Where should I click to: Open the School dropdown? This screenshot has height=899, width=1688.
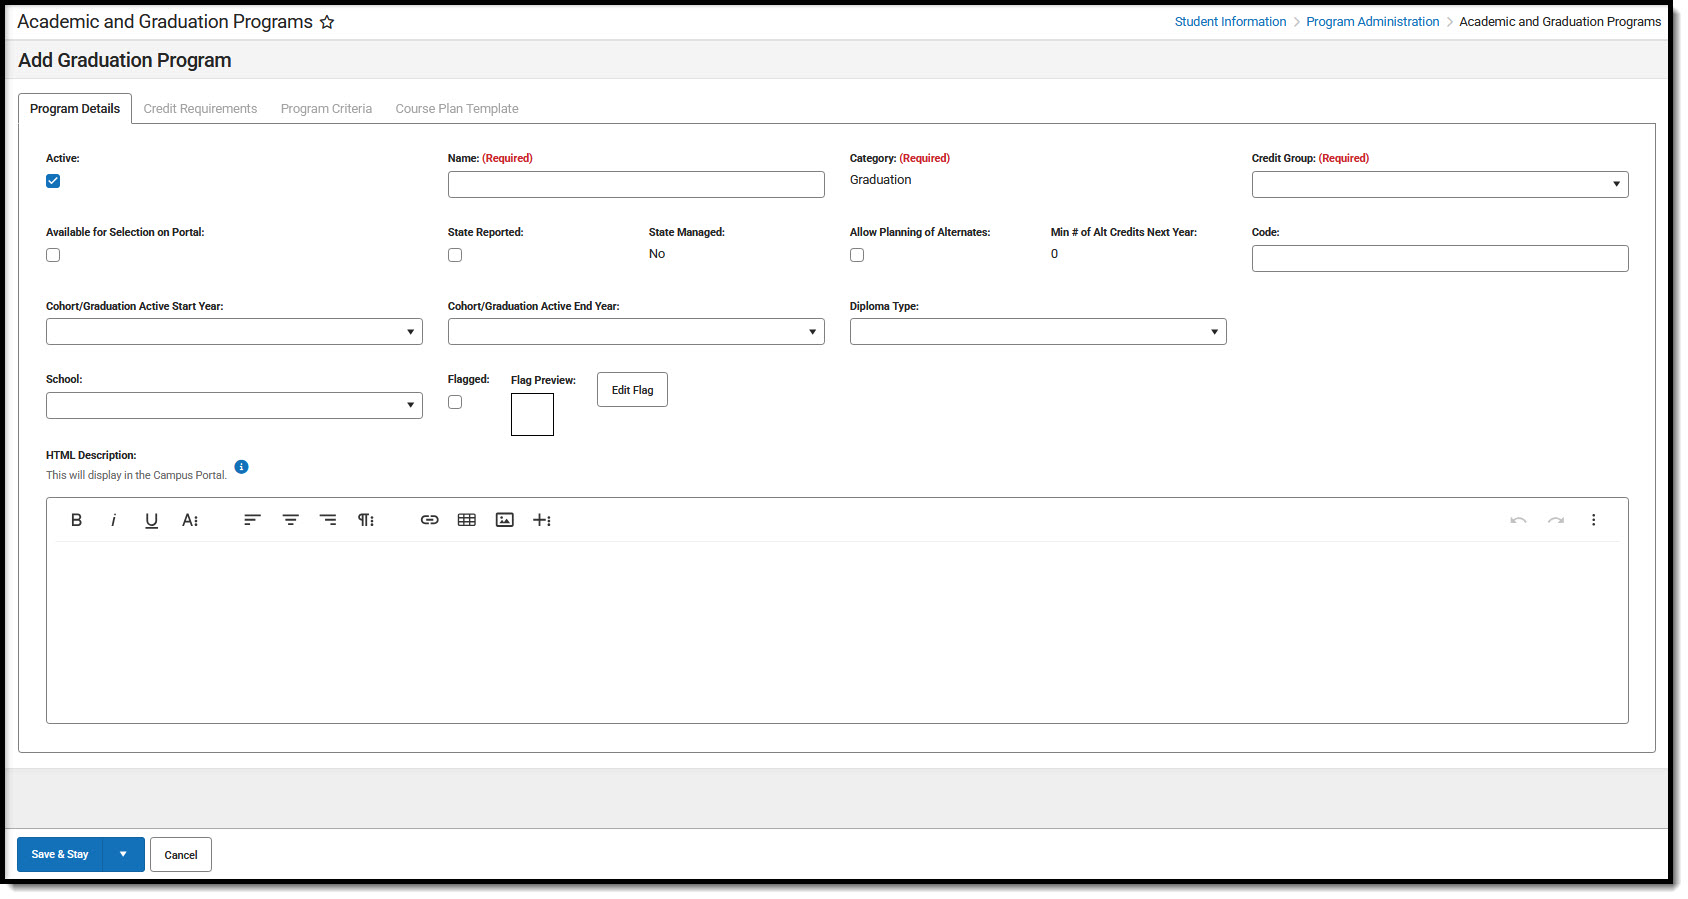[x=234, y=405]
